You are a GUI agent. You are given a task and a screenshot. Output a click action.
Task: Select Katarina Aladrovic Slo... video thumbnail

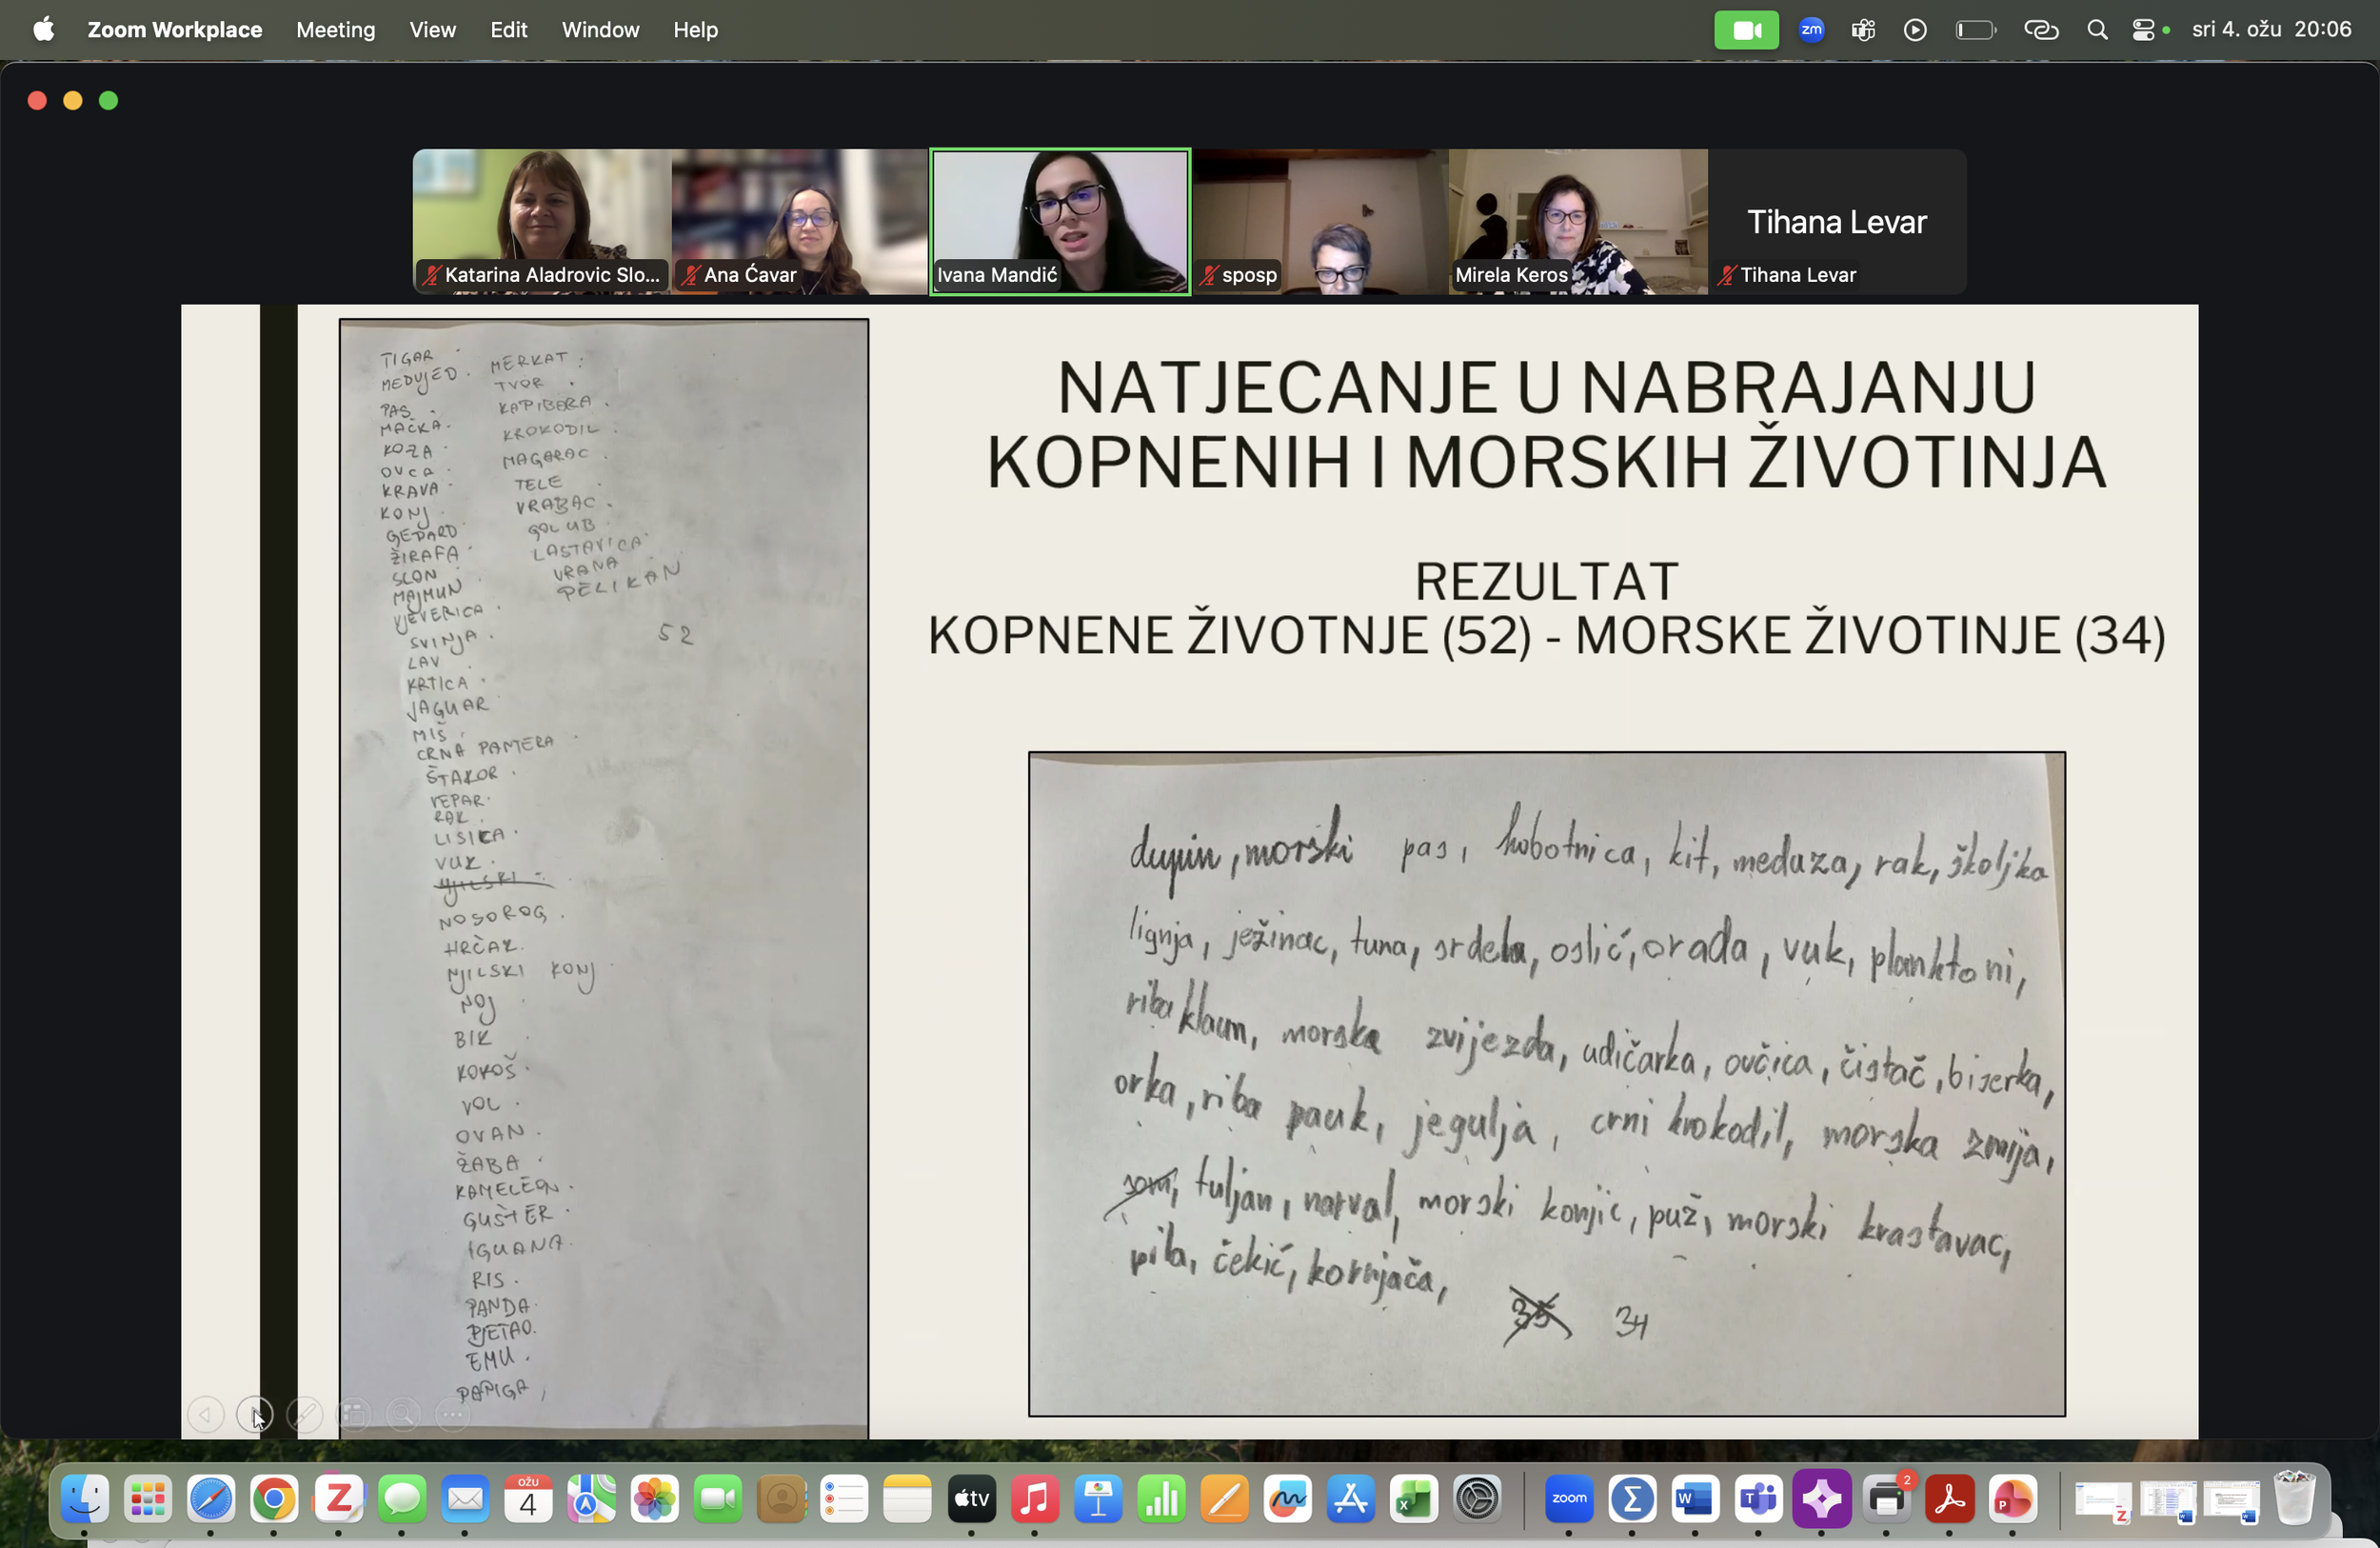(542, 222)
